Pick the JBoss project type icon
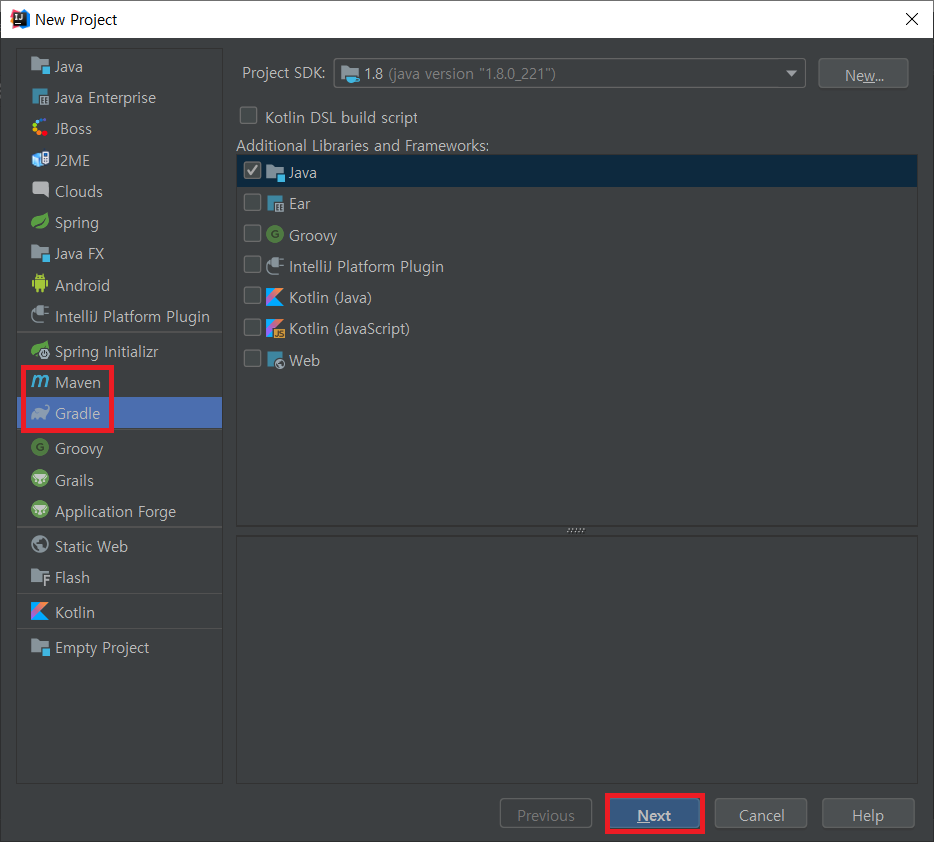Viewport: 934px width, 842px height. pyautogui.click(x=40, y=128)
